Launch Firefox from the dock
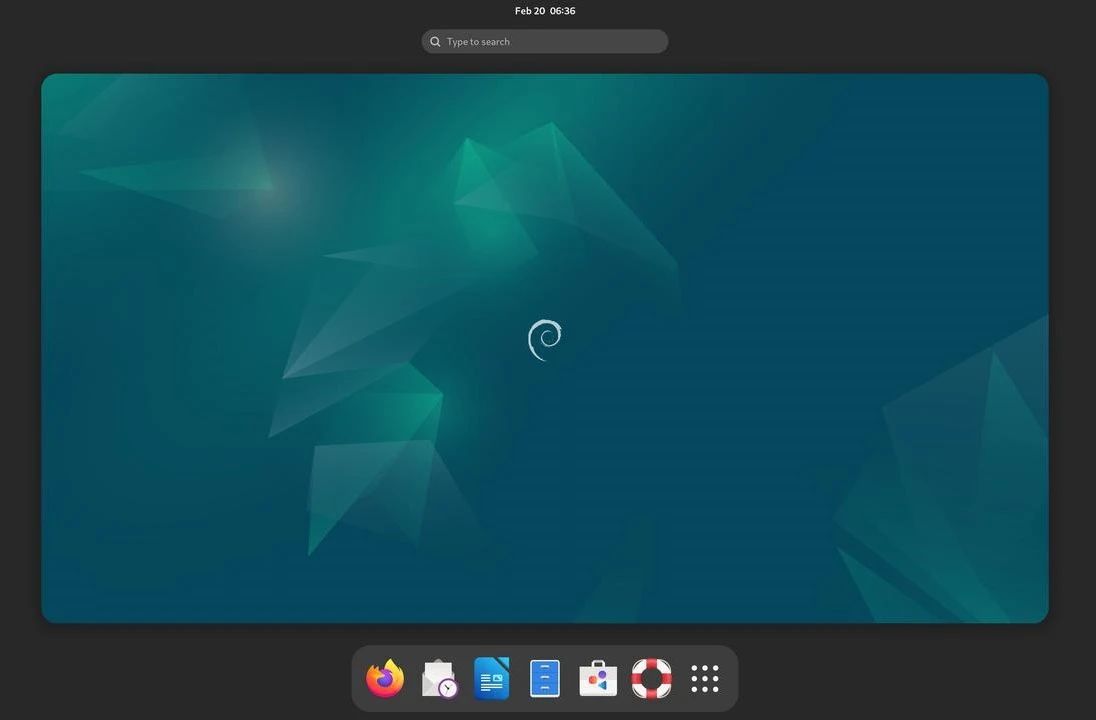Screen dimensions: 1096x720 [x=385, y=679]
